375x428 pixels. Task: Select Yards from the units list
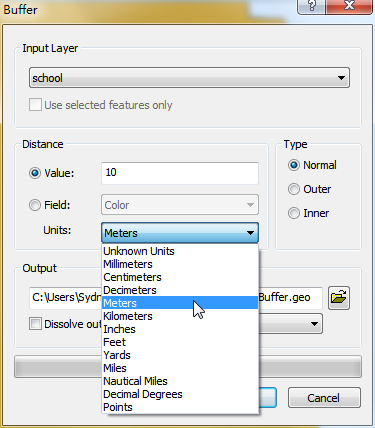pos(180,355)
